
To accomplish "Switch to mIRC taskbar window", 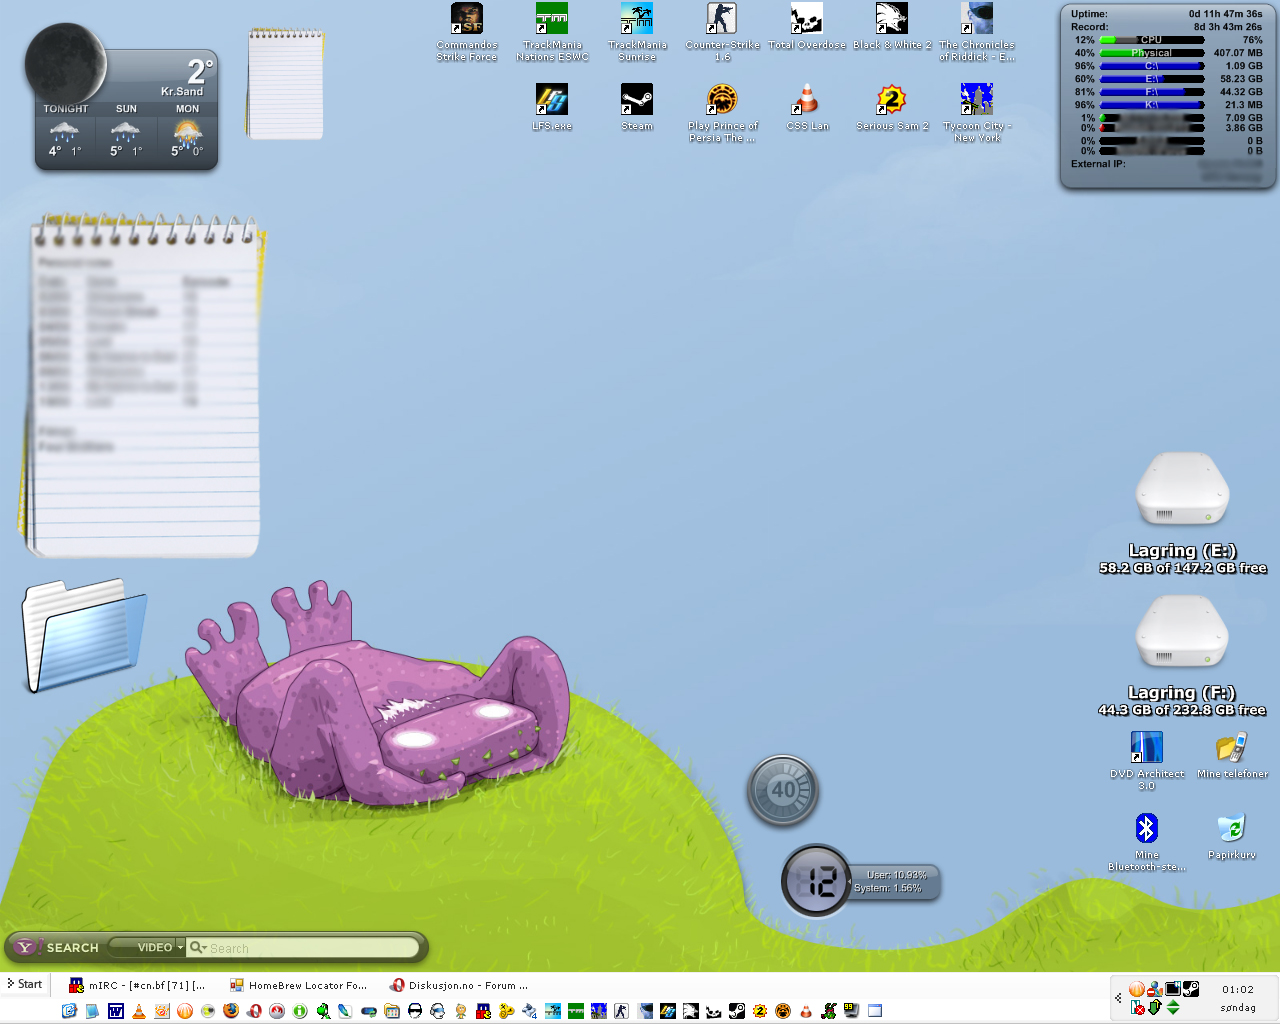I will click(137, 985).
